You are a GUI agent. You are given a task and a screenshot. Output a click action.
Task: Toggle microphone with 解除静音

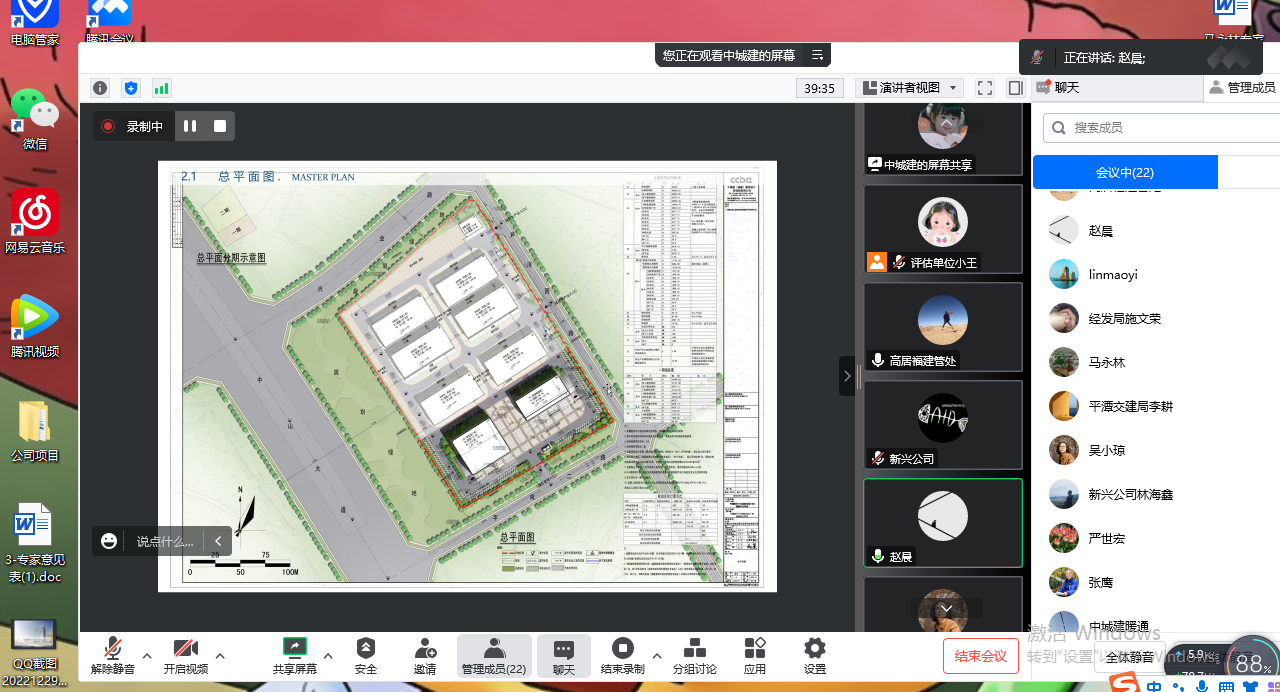pyautogui.click(x=113, y=655)
